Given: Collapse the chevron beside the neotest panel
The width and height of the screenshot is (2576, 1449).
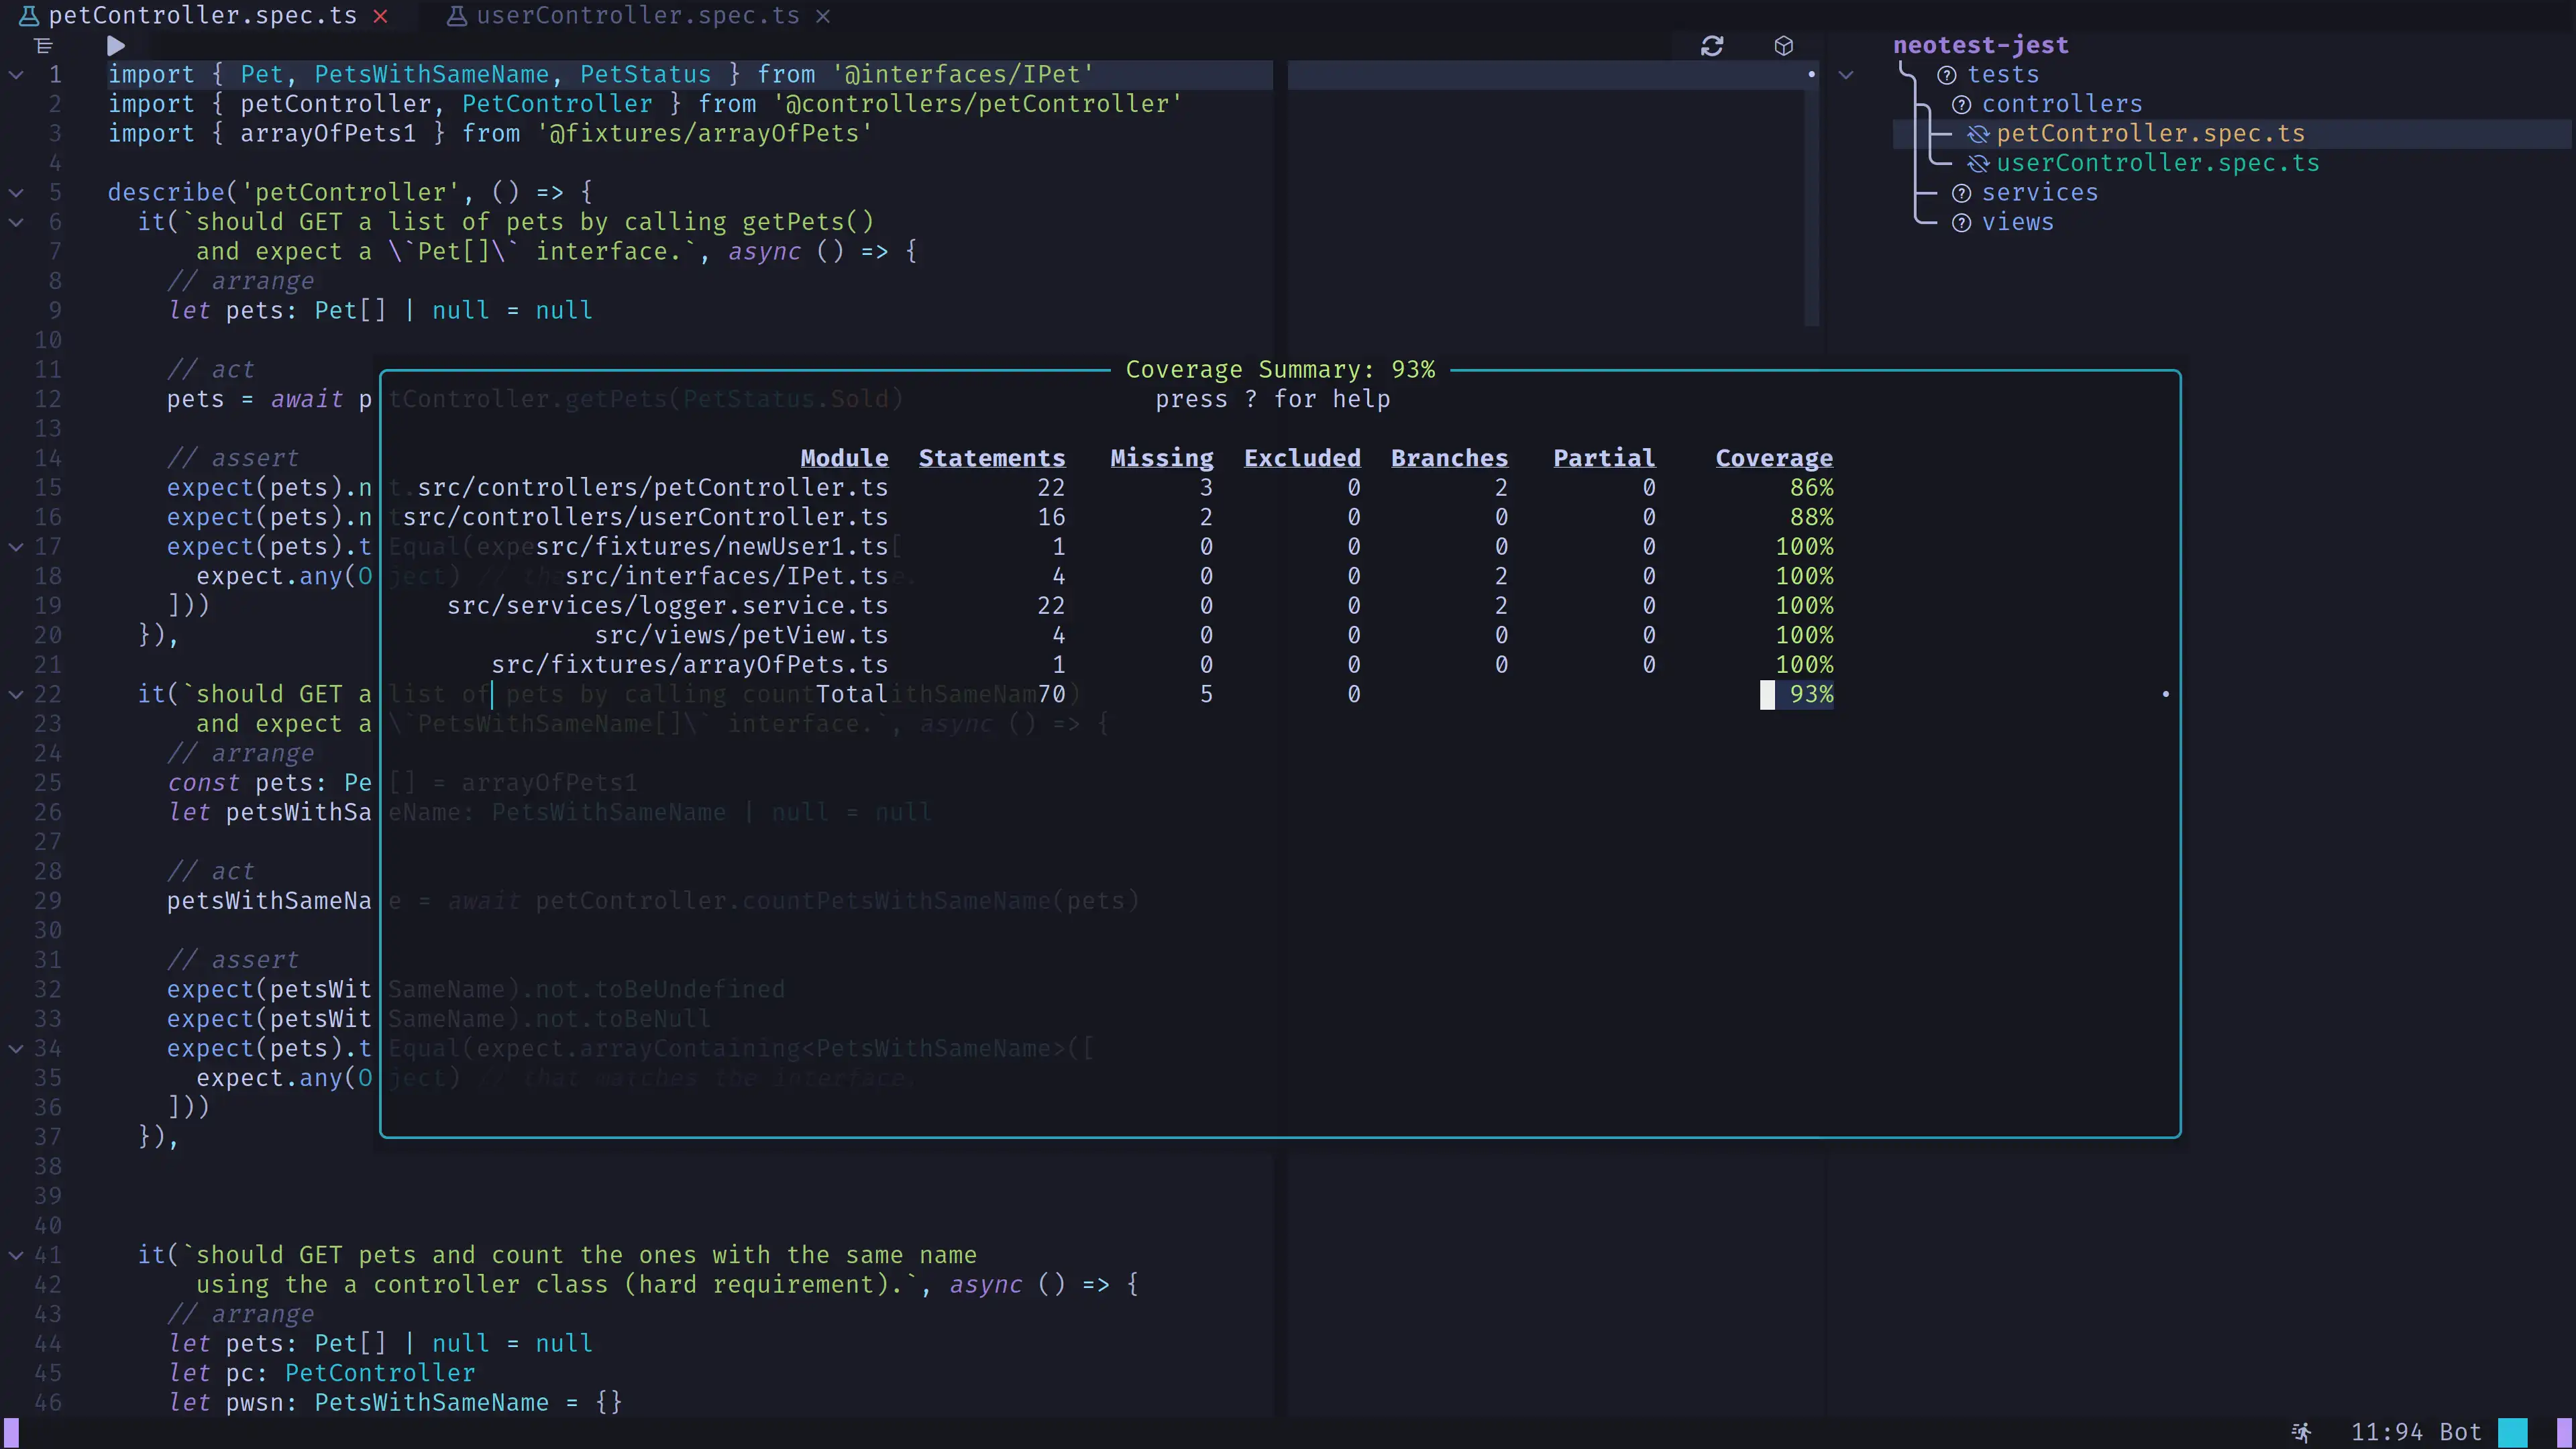Looking at the screenshot, I should 1846,75.
